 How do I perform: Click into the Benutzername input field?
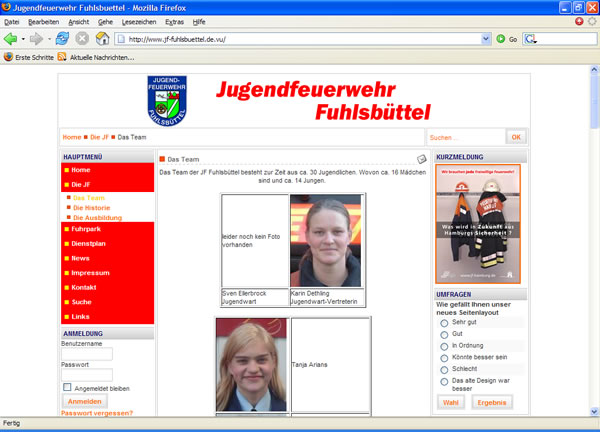point(86,353)
